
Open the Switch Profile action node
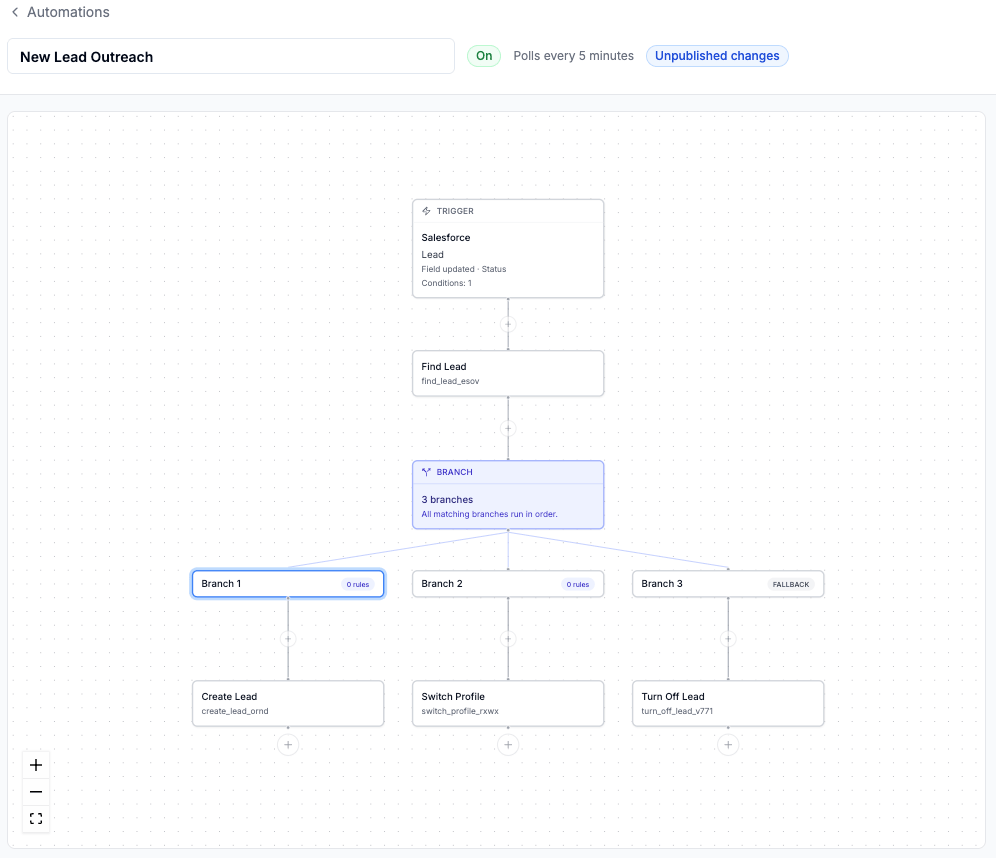point(508,704)
